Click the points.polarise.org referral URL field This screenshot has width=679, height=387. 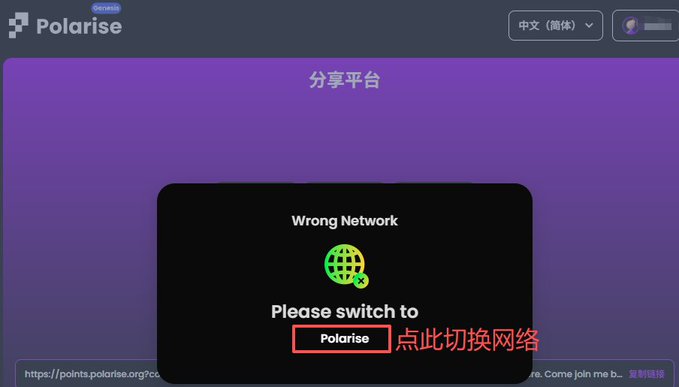click(x=345, y=373)
